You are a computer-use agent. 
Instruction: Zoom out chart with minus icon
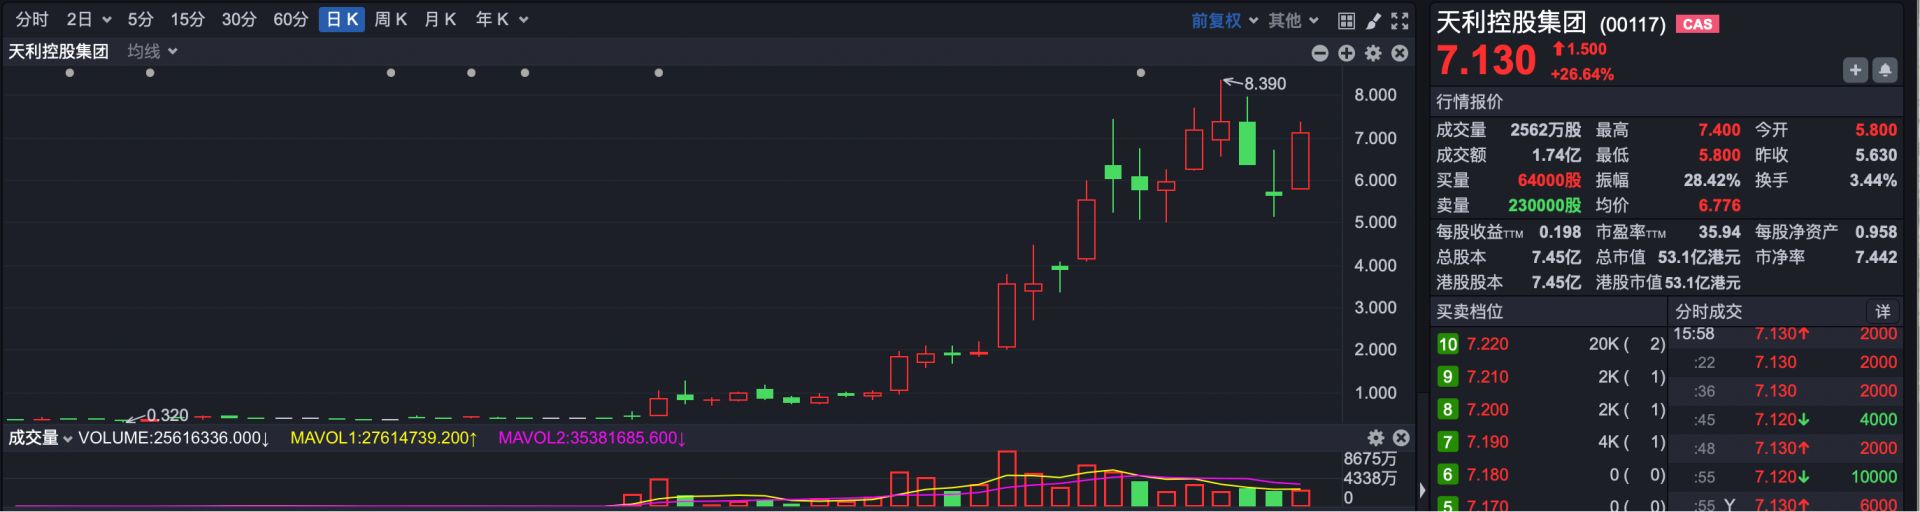click(1320, 53)
